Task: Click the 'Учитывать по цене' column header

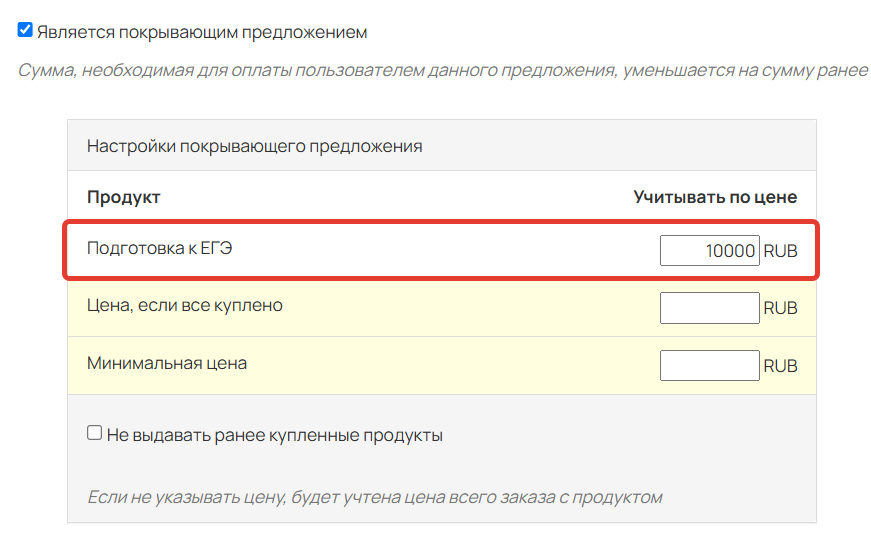Action: pyautogui.click(x=715, y=197)
